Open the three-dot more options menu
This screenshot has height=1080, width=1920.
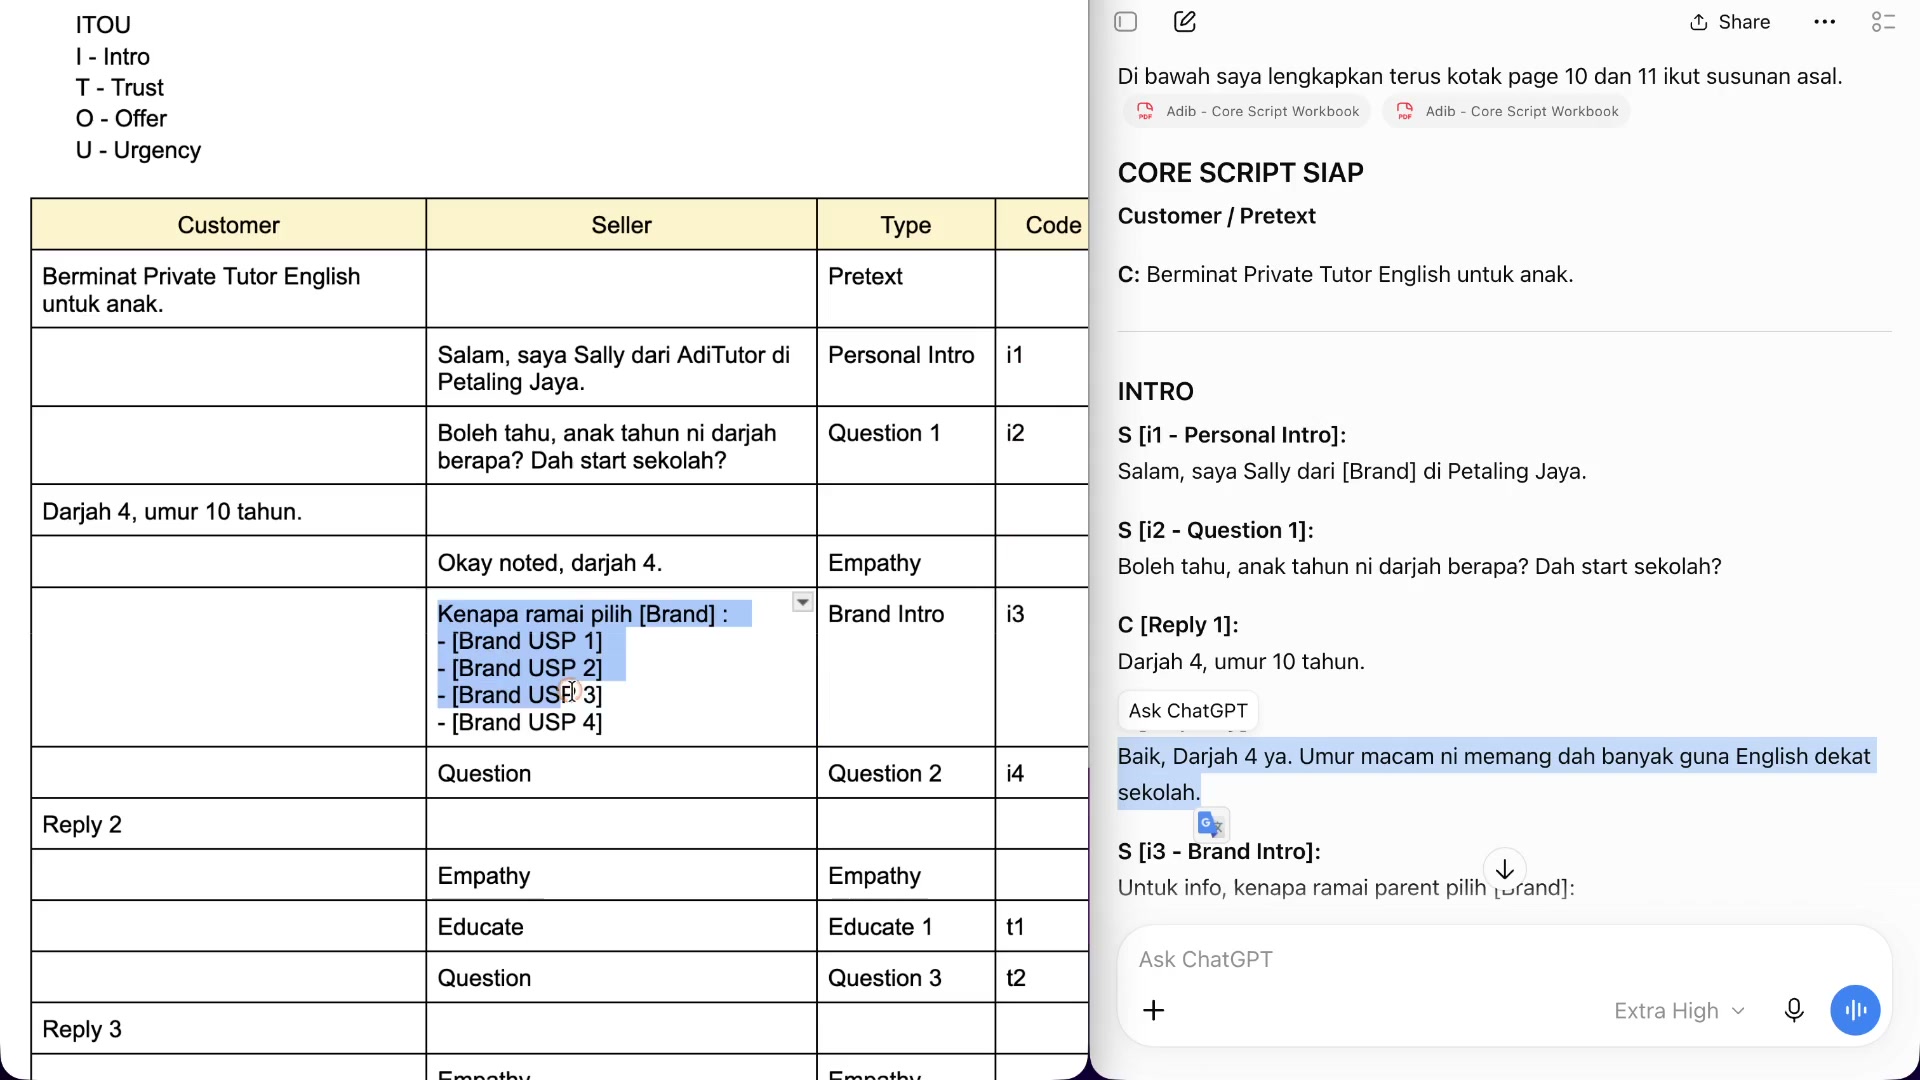1825,22
